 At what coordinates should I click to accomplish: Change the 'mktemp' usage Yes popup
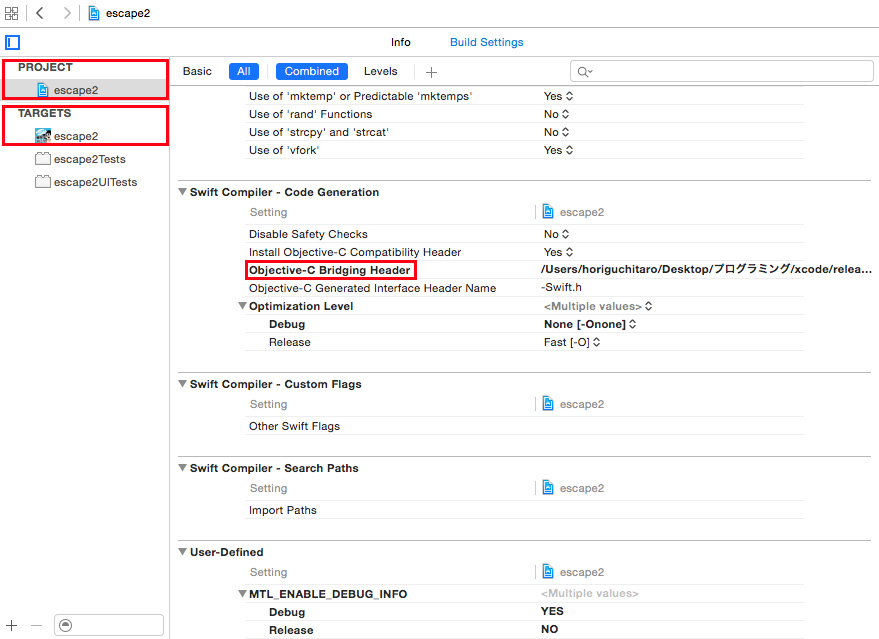558,96
